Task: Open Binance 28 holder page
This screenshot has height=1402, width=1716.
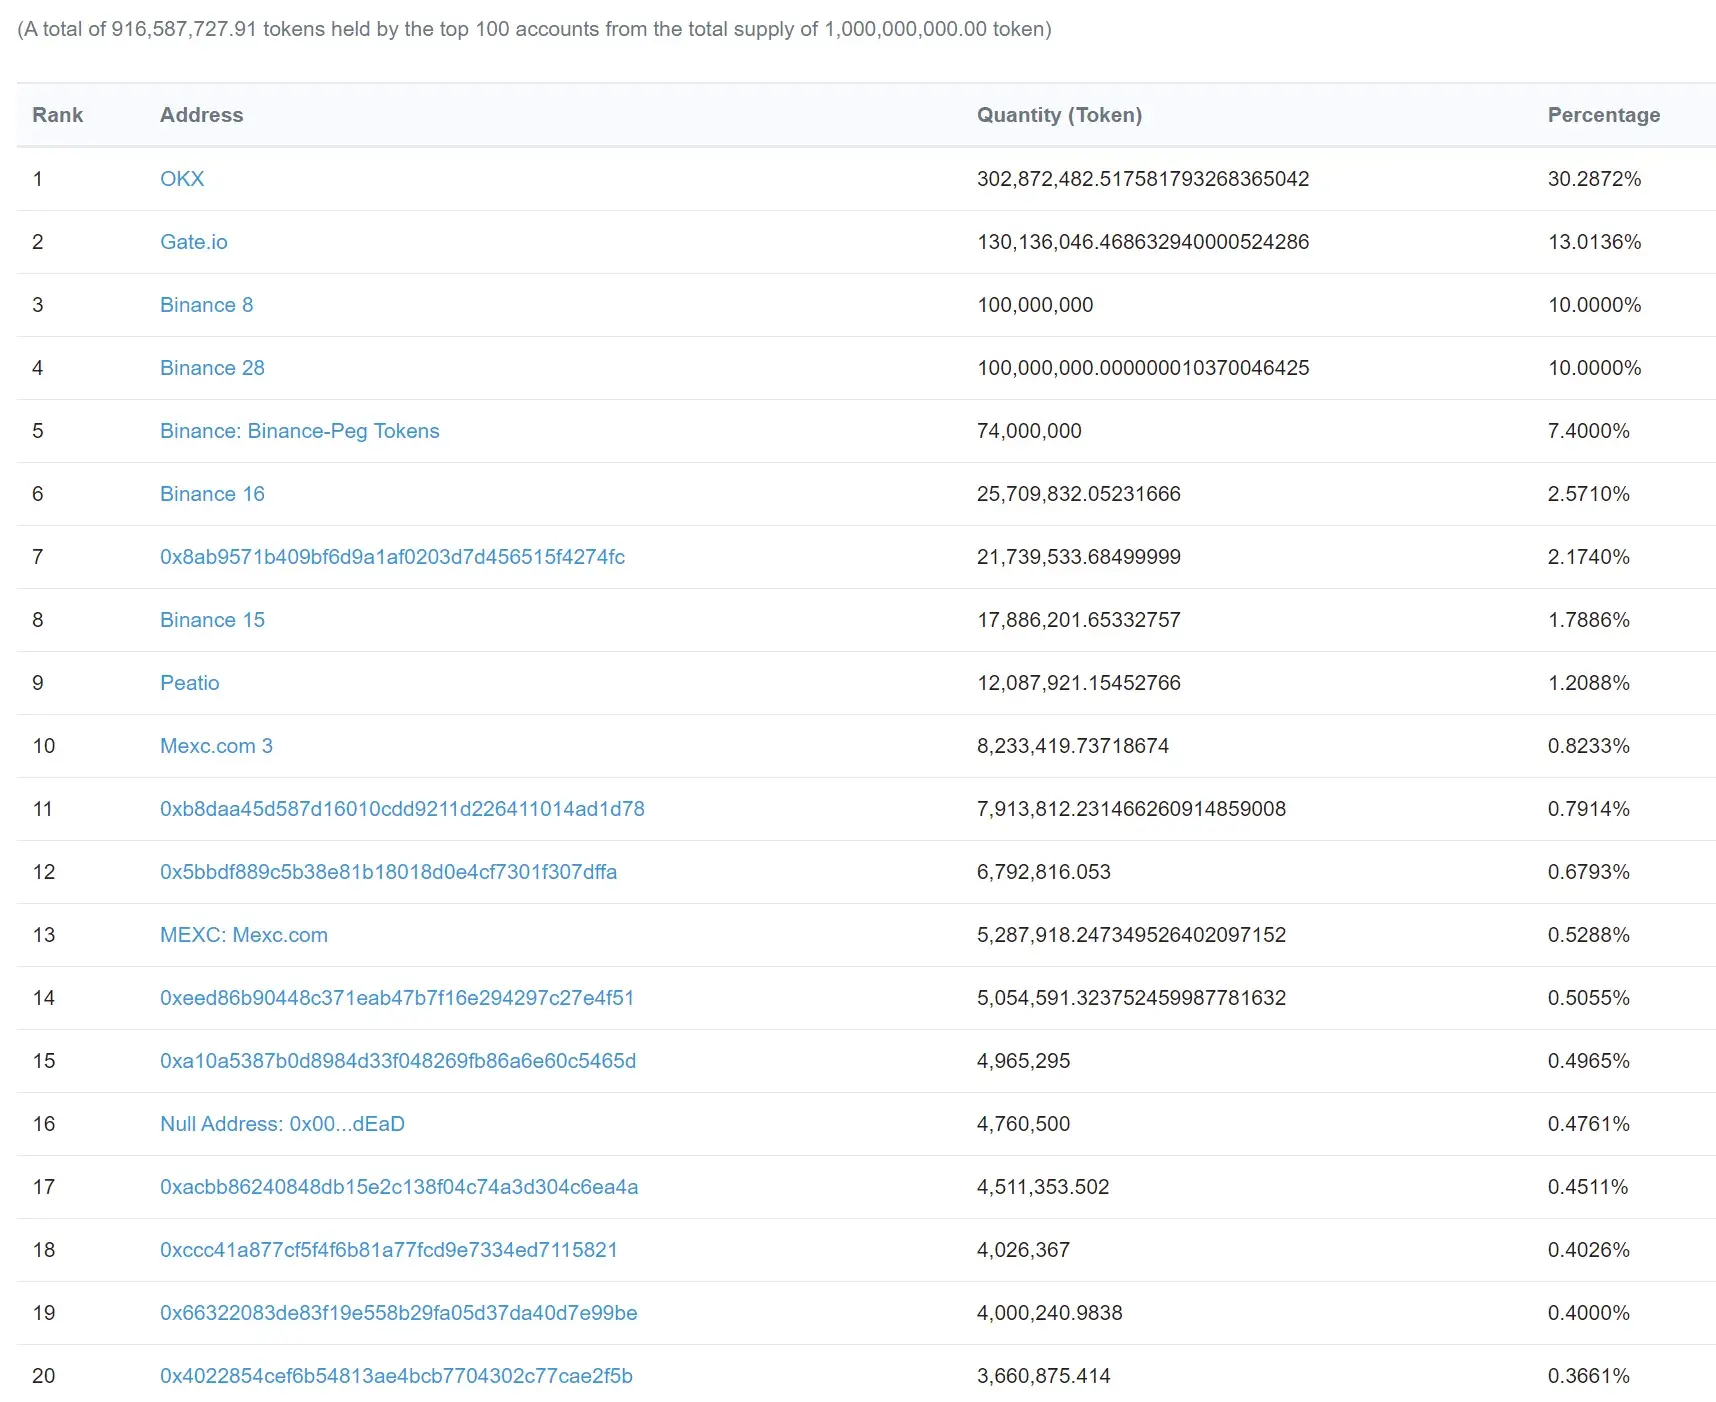Action: click(x=212, y=368)
